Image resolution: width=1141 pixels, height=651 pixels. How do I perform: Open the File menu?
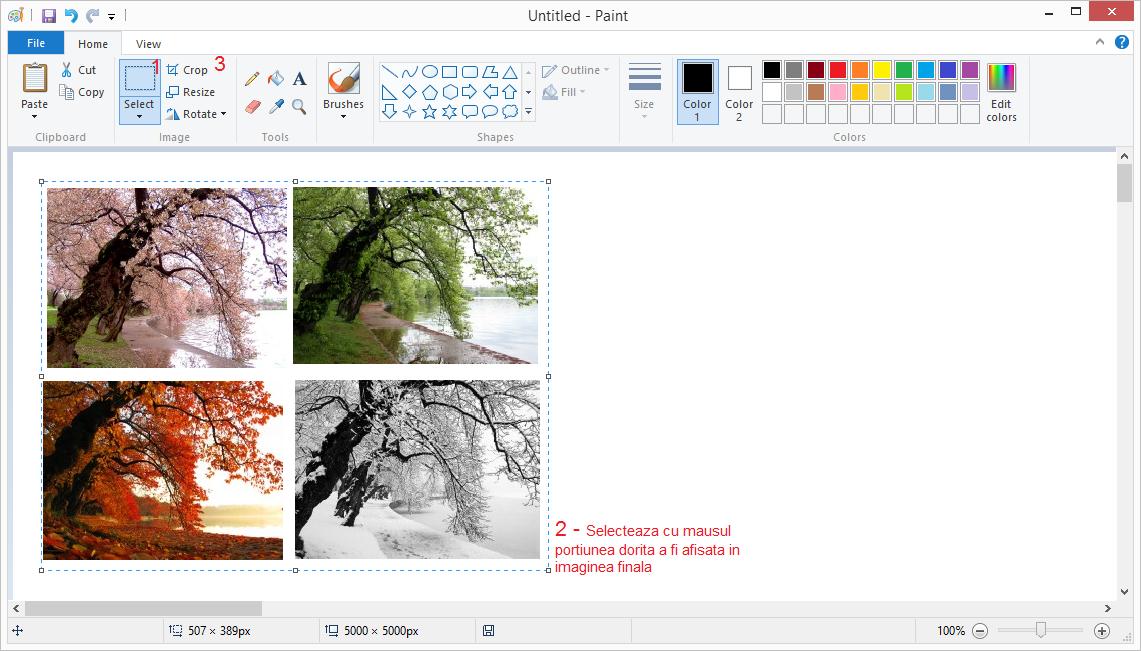36,43
